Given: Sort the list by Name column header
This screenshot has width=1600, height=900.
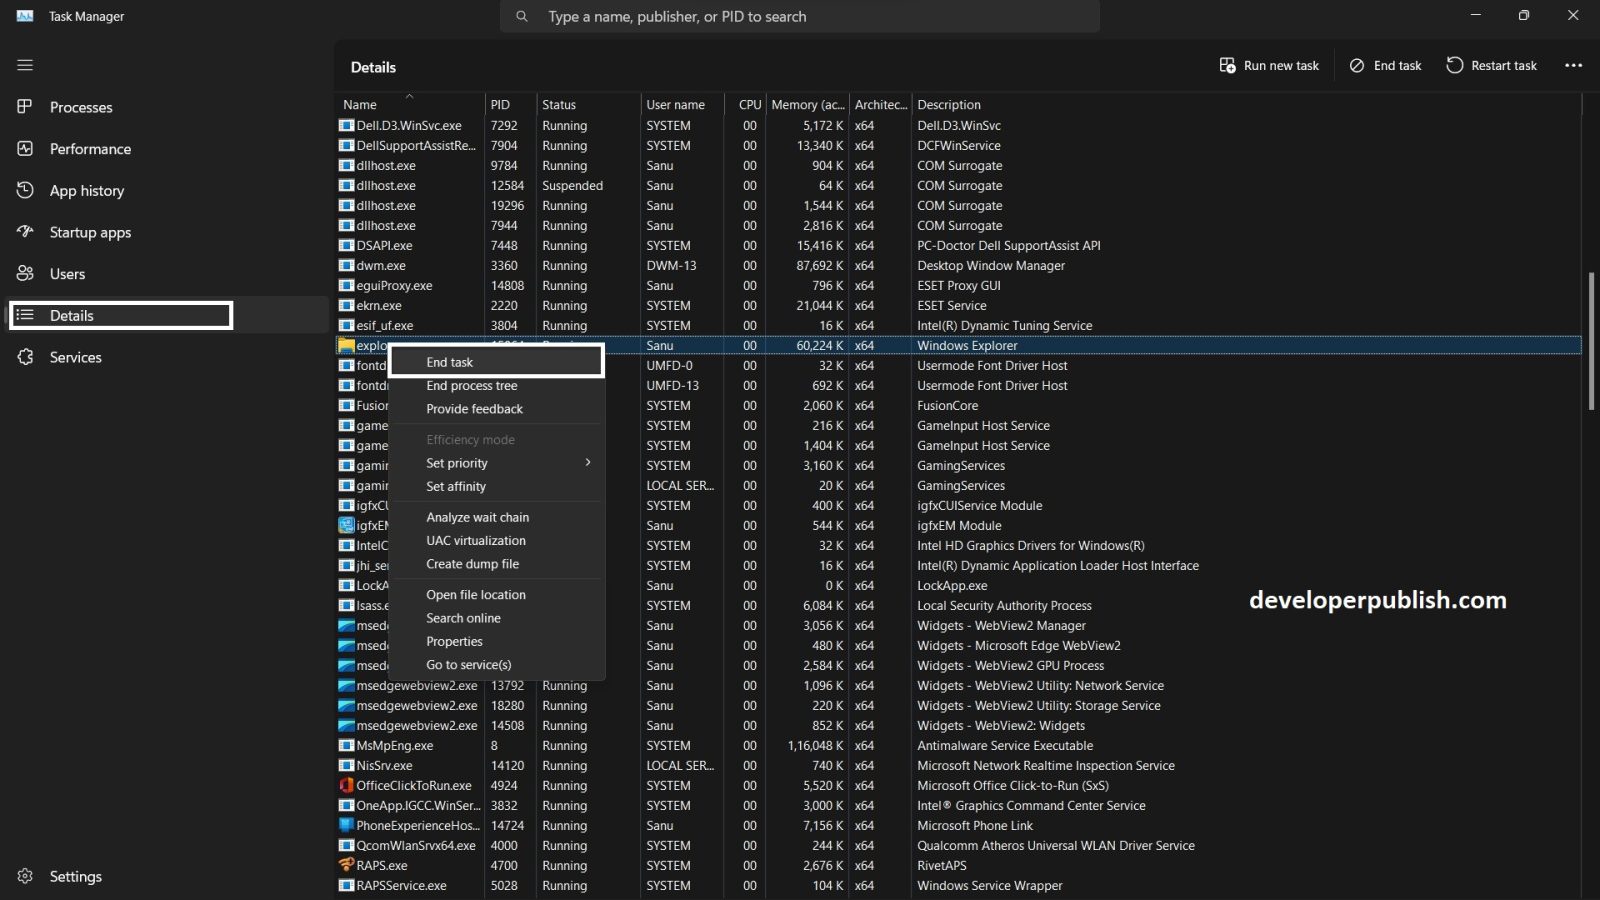Looking at the screenshot, I should (360, 105).
